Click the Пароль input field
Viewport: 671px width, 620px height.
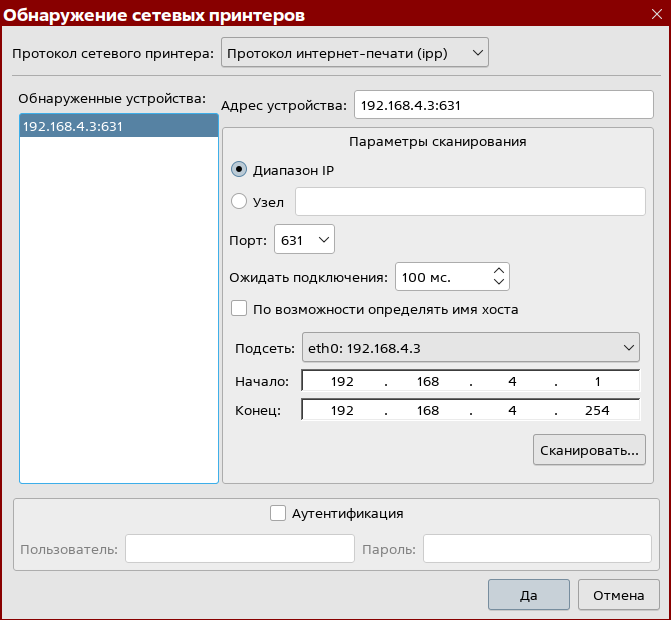537,549
